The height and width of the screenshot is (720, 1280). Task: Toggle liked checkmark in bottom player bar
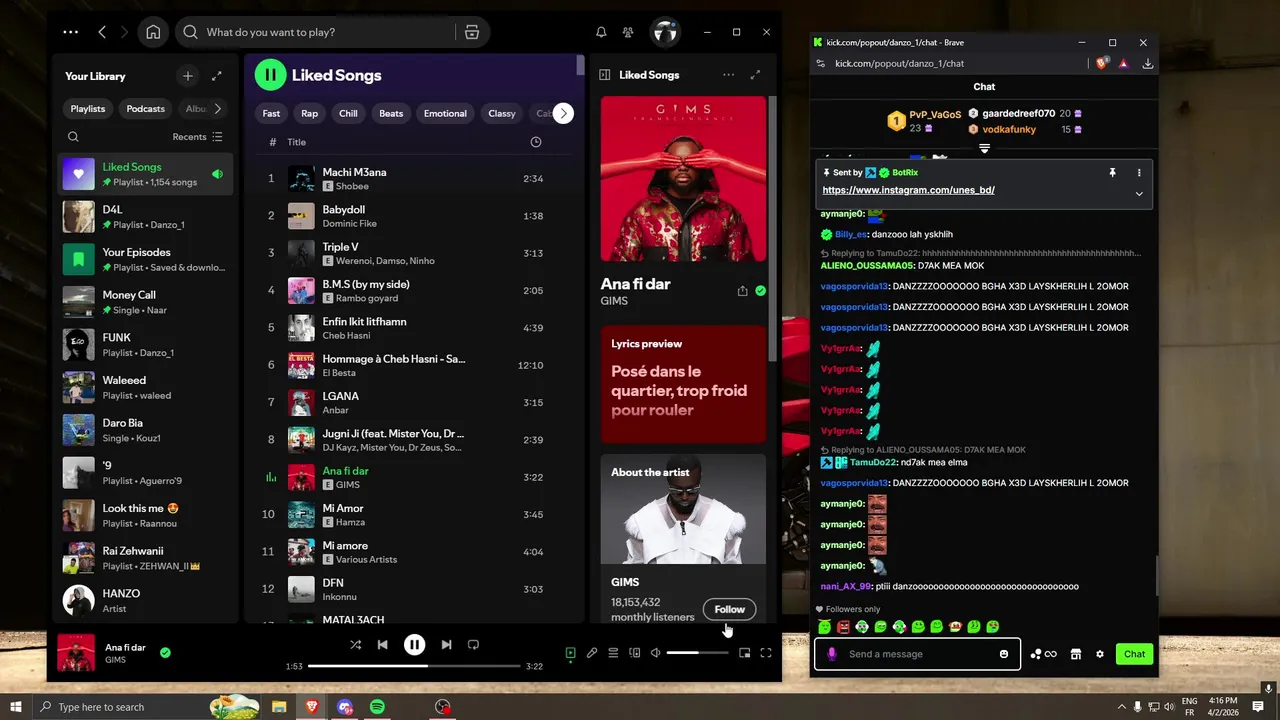tap(165, 653)
